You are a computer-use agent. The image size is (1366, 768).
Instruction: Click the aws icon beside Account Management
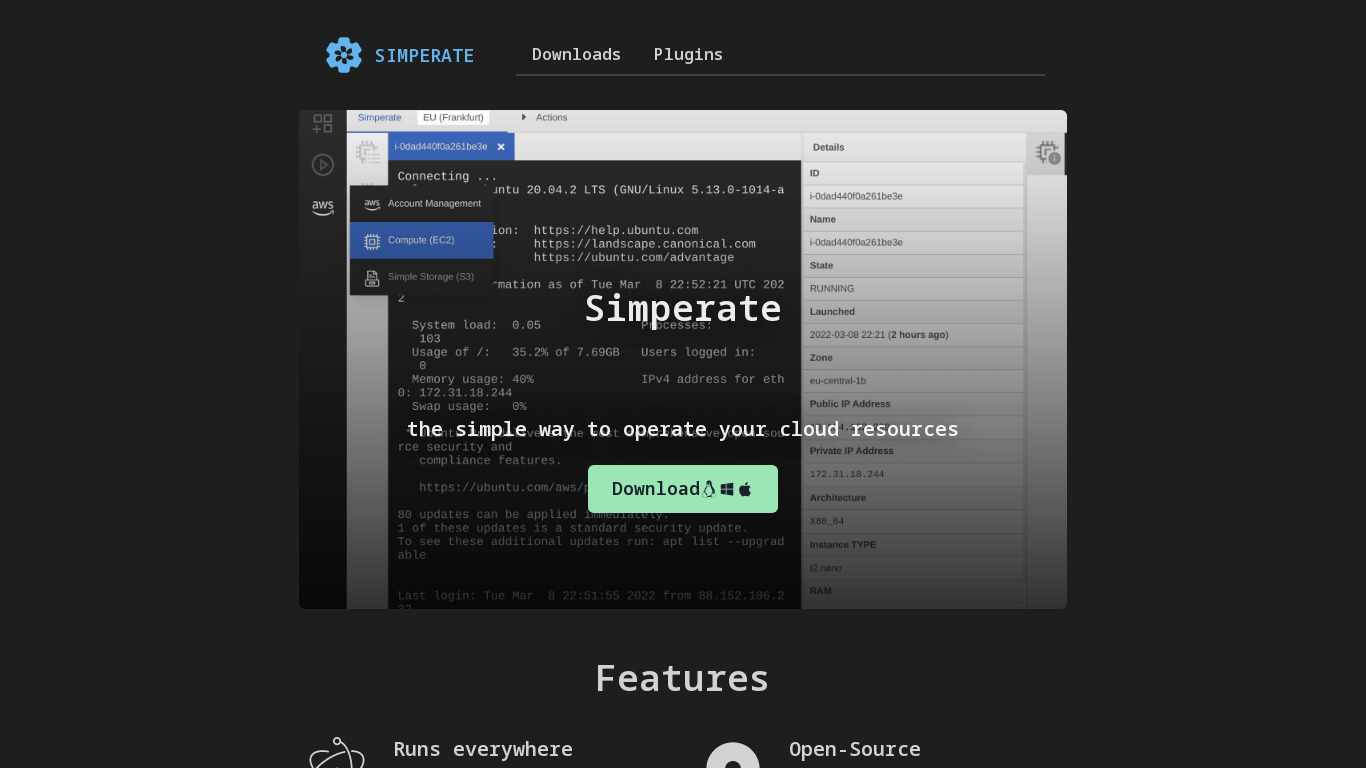(372, 204)
